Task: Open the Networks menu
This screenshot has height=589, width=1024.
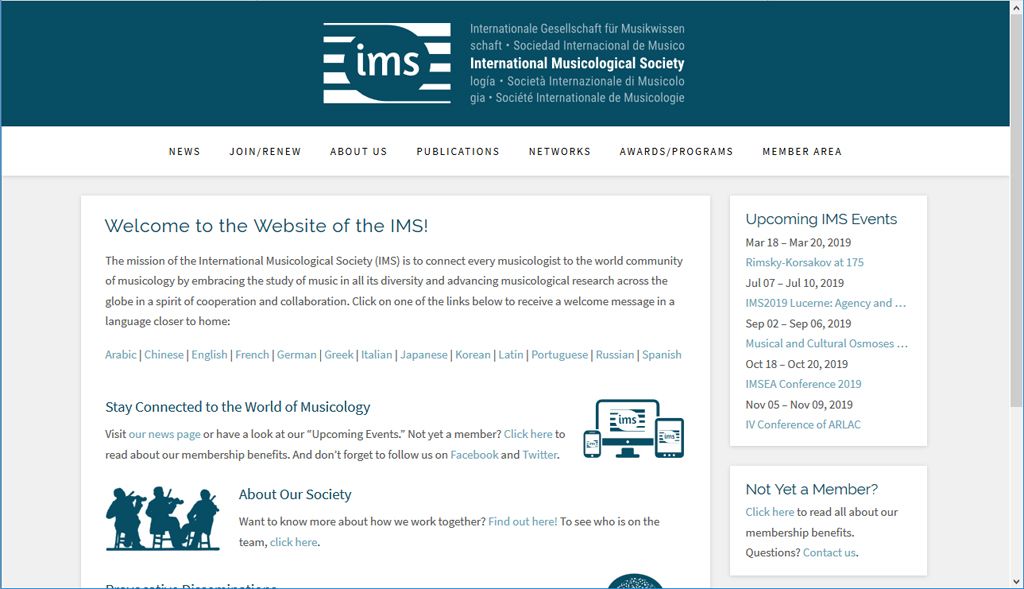Action: point(559,152)
